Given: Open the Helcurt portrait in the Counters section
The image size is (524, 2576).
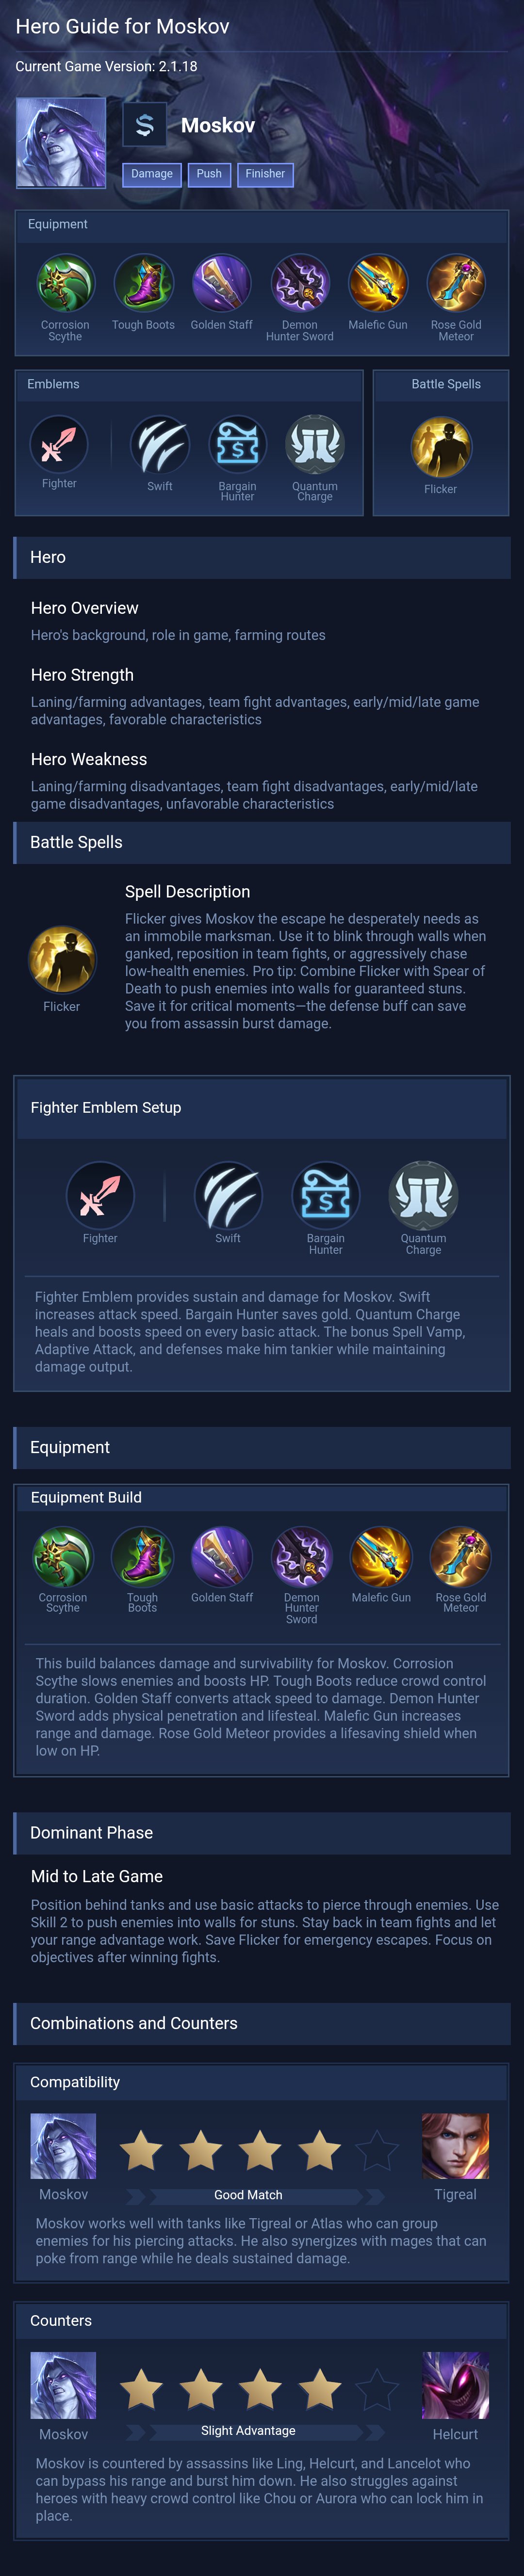Looking at the screenshot, I should pyautogui.click(x=455, y=2386).
